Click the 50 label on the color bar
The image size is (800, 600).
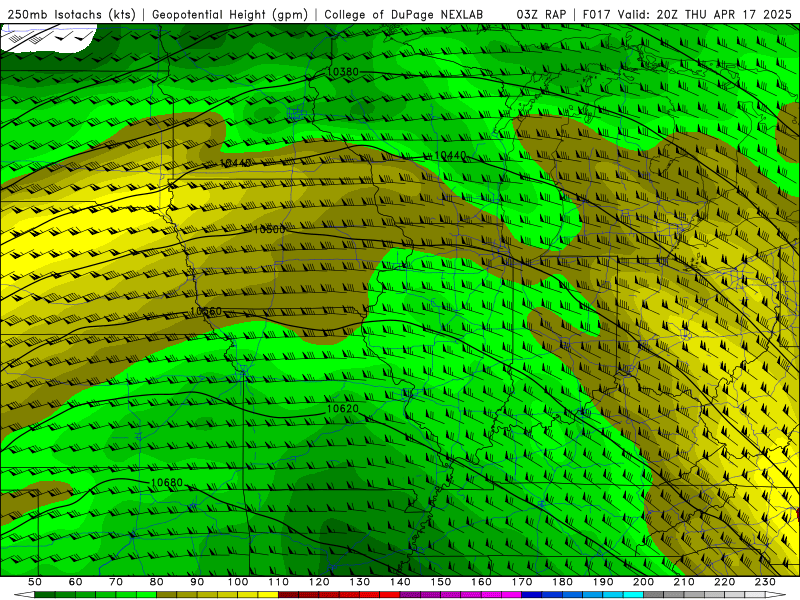pyautogui.click(x=35, y=582)
